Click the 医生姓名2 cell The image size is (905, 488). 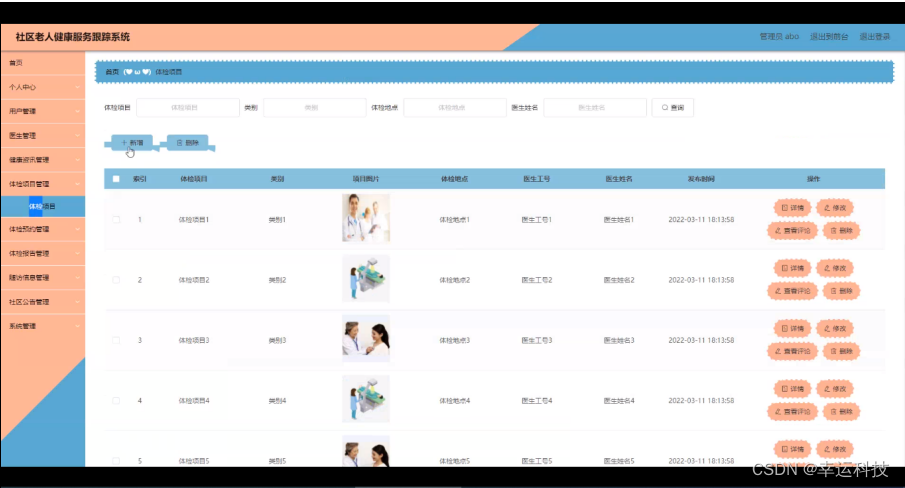(x=619, y=280)
